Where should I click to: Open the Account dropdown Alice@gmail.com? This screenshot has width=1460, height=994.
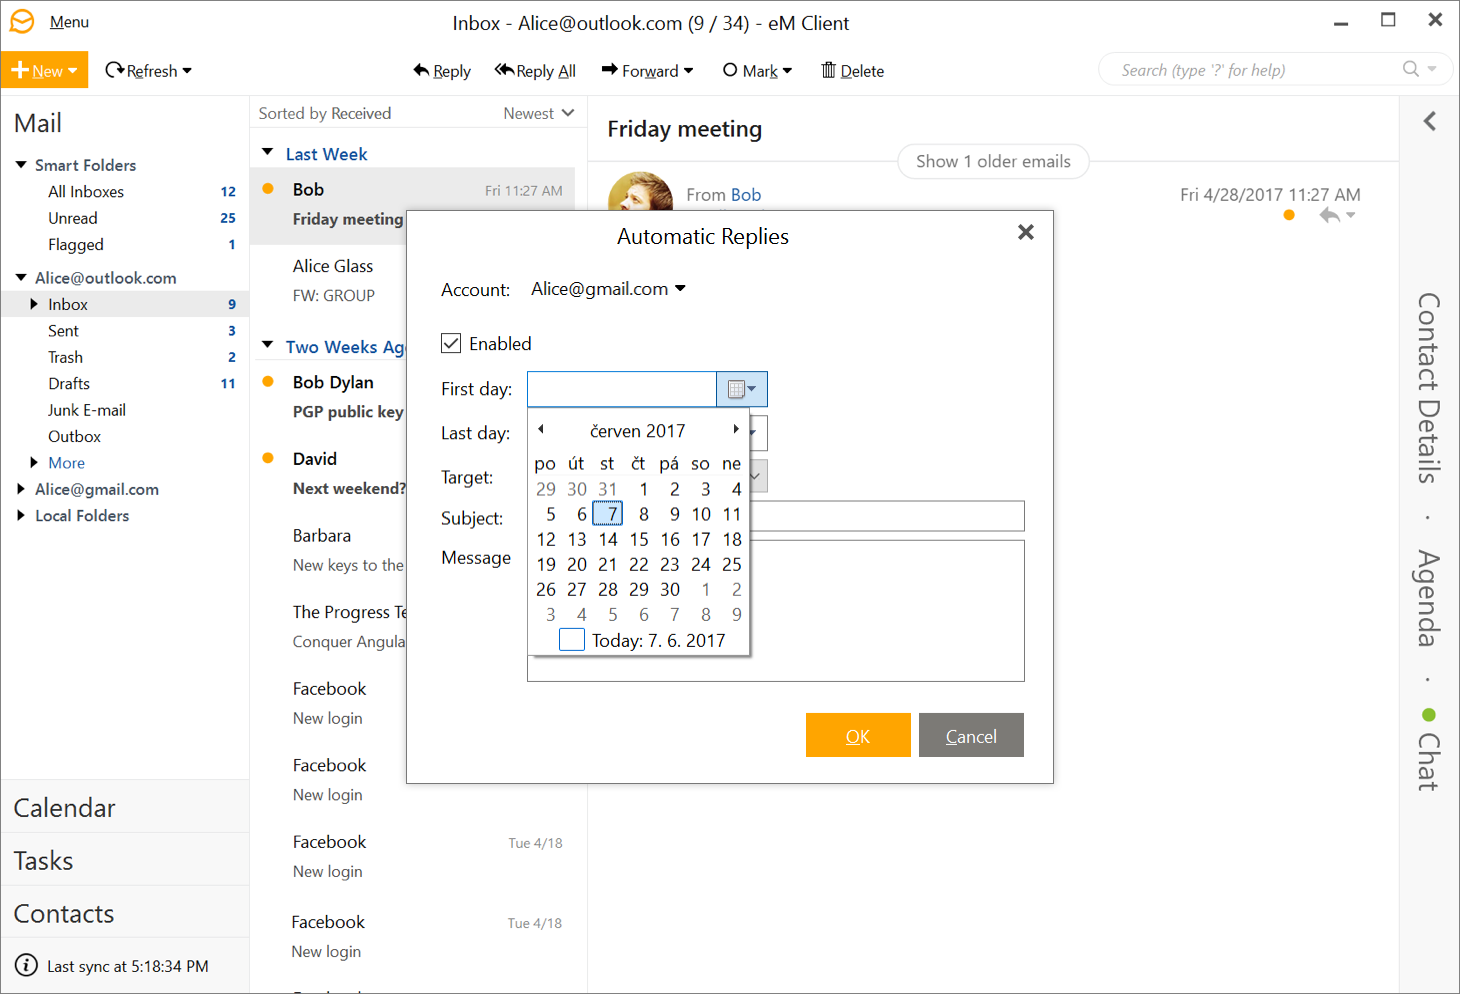tap(608, 289)
